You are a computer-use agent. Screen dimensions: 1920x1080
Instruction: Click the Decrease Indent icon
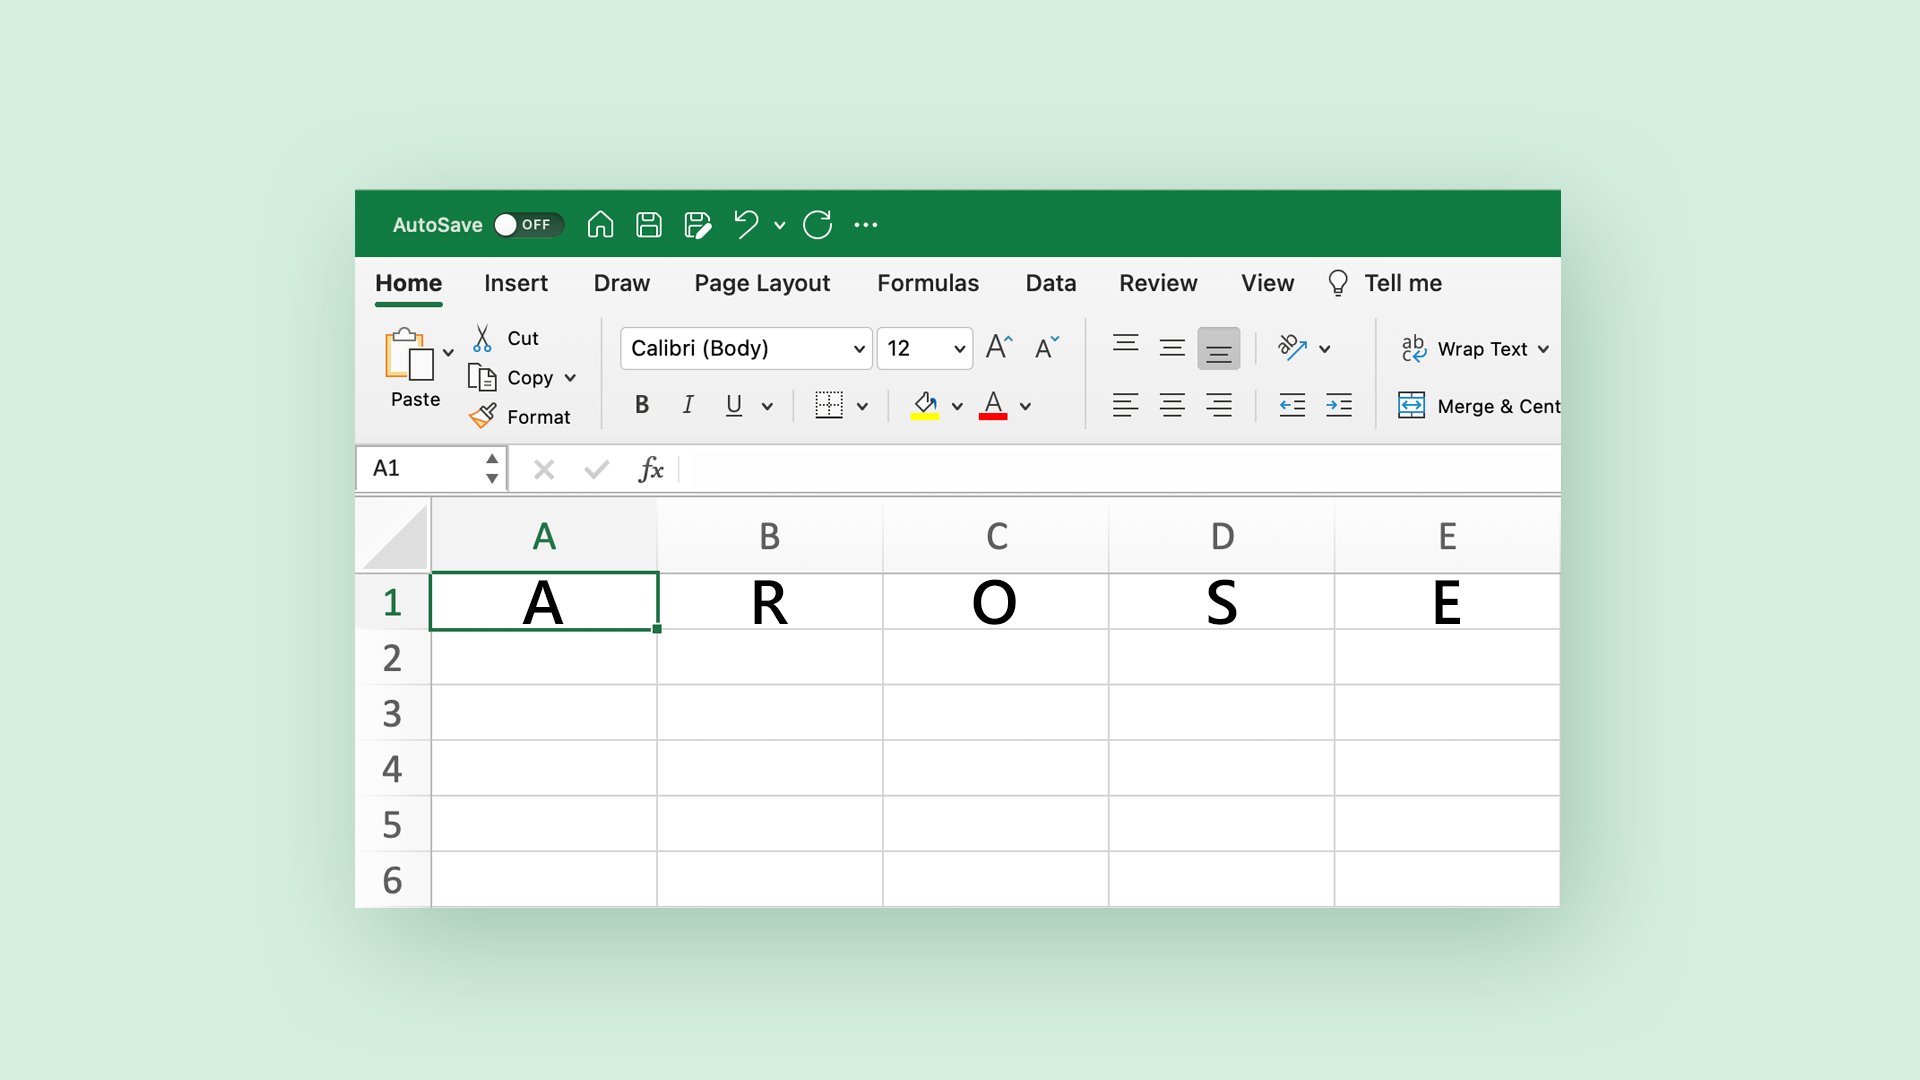pyautogui.click(x=1292, y=405)
